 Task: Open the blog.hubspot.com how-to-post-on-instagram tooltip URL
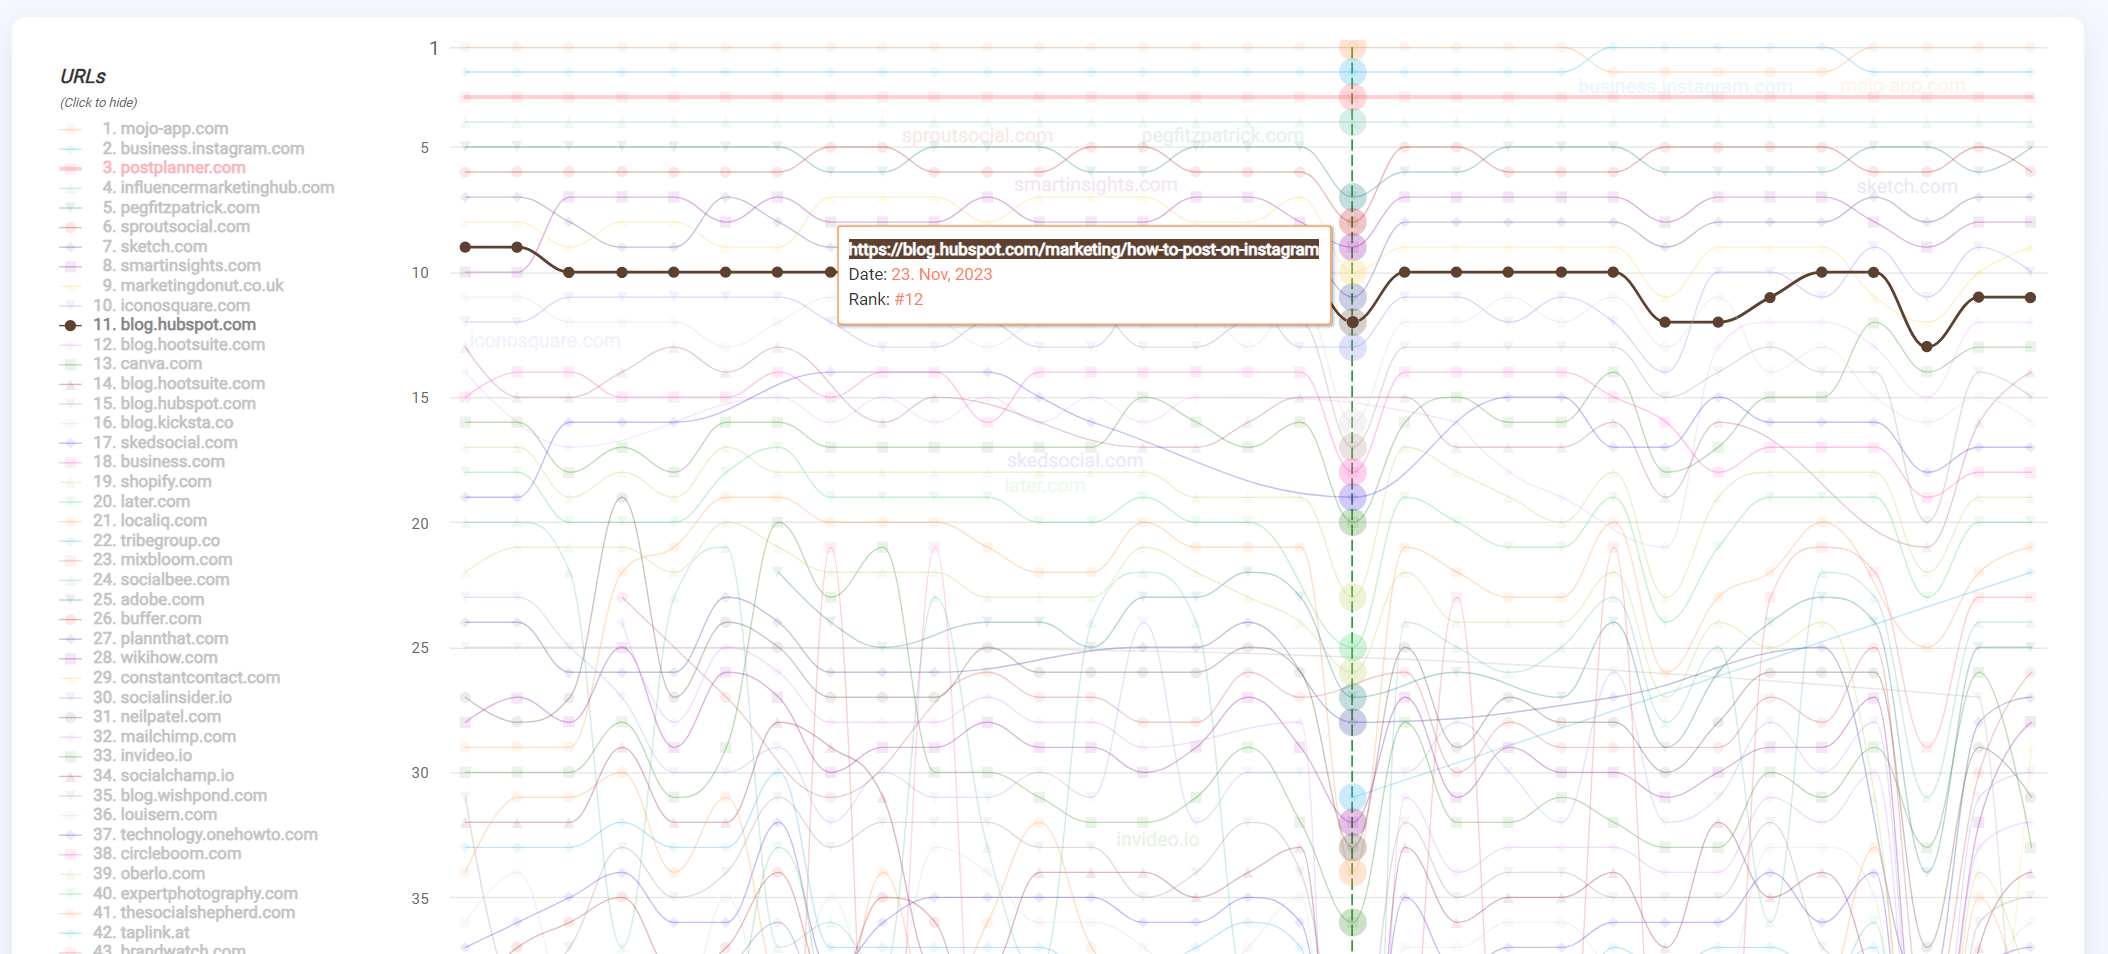click(1084, 249)
